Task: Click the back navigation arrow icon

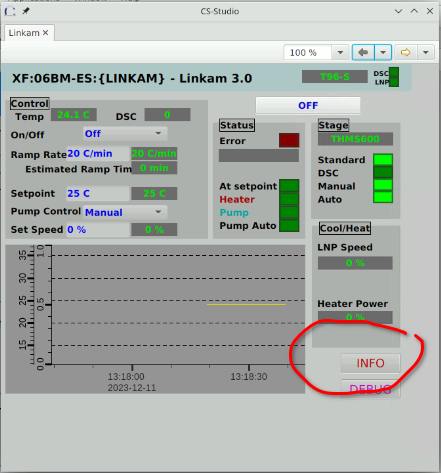Action: coord(363,52)
